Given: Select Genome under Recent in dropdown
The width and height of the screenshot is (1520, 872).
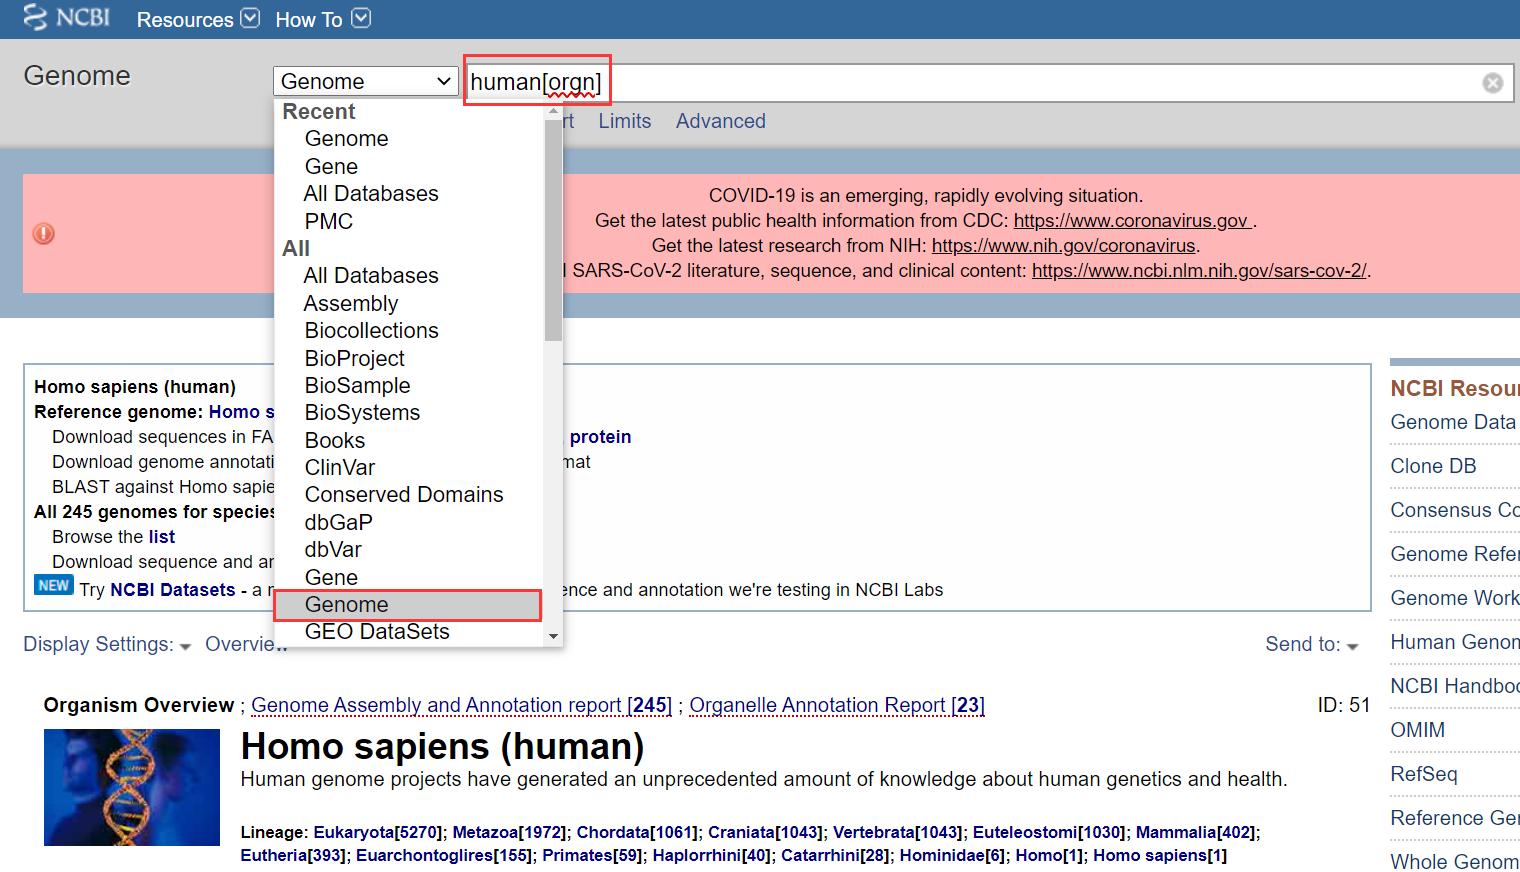Looking at the screenshot, I should pyautogui.click(x=346, y=139).
